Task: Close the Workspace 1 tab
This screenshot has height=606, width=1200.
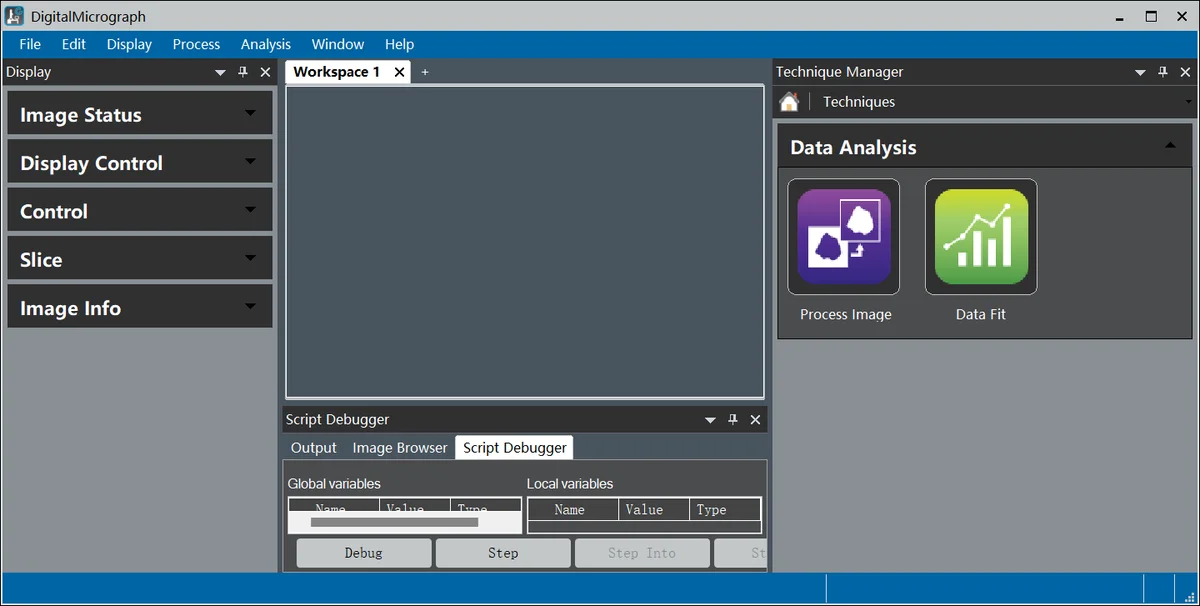Action: pyautogui.click(x=400, y=72)
